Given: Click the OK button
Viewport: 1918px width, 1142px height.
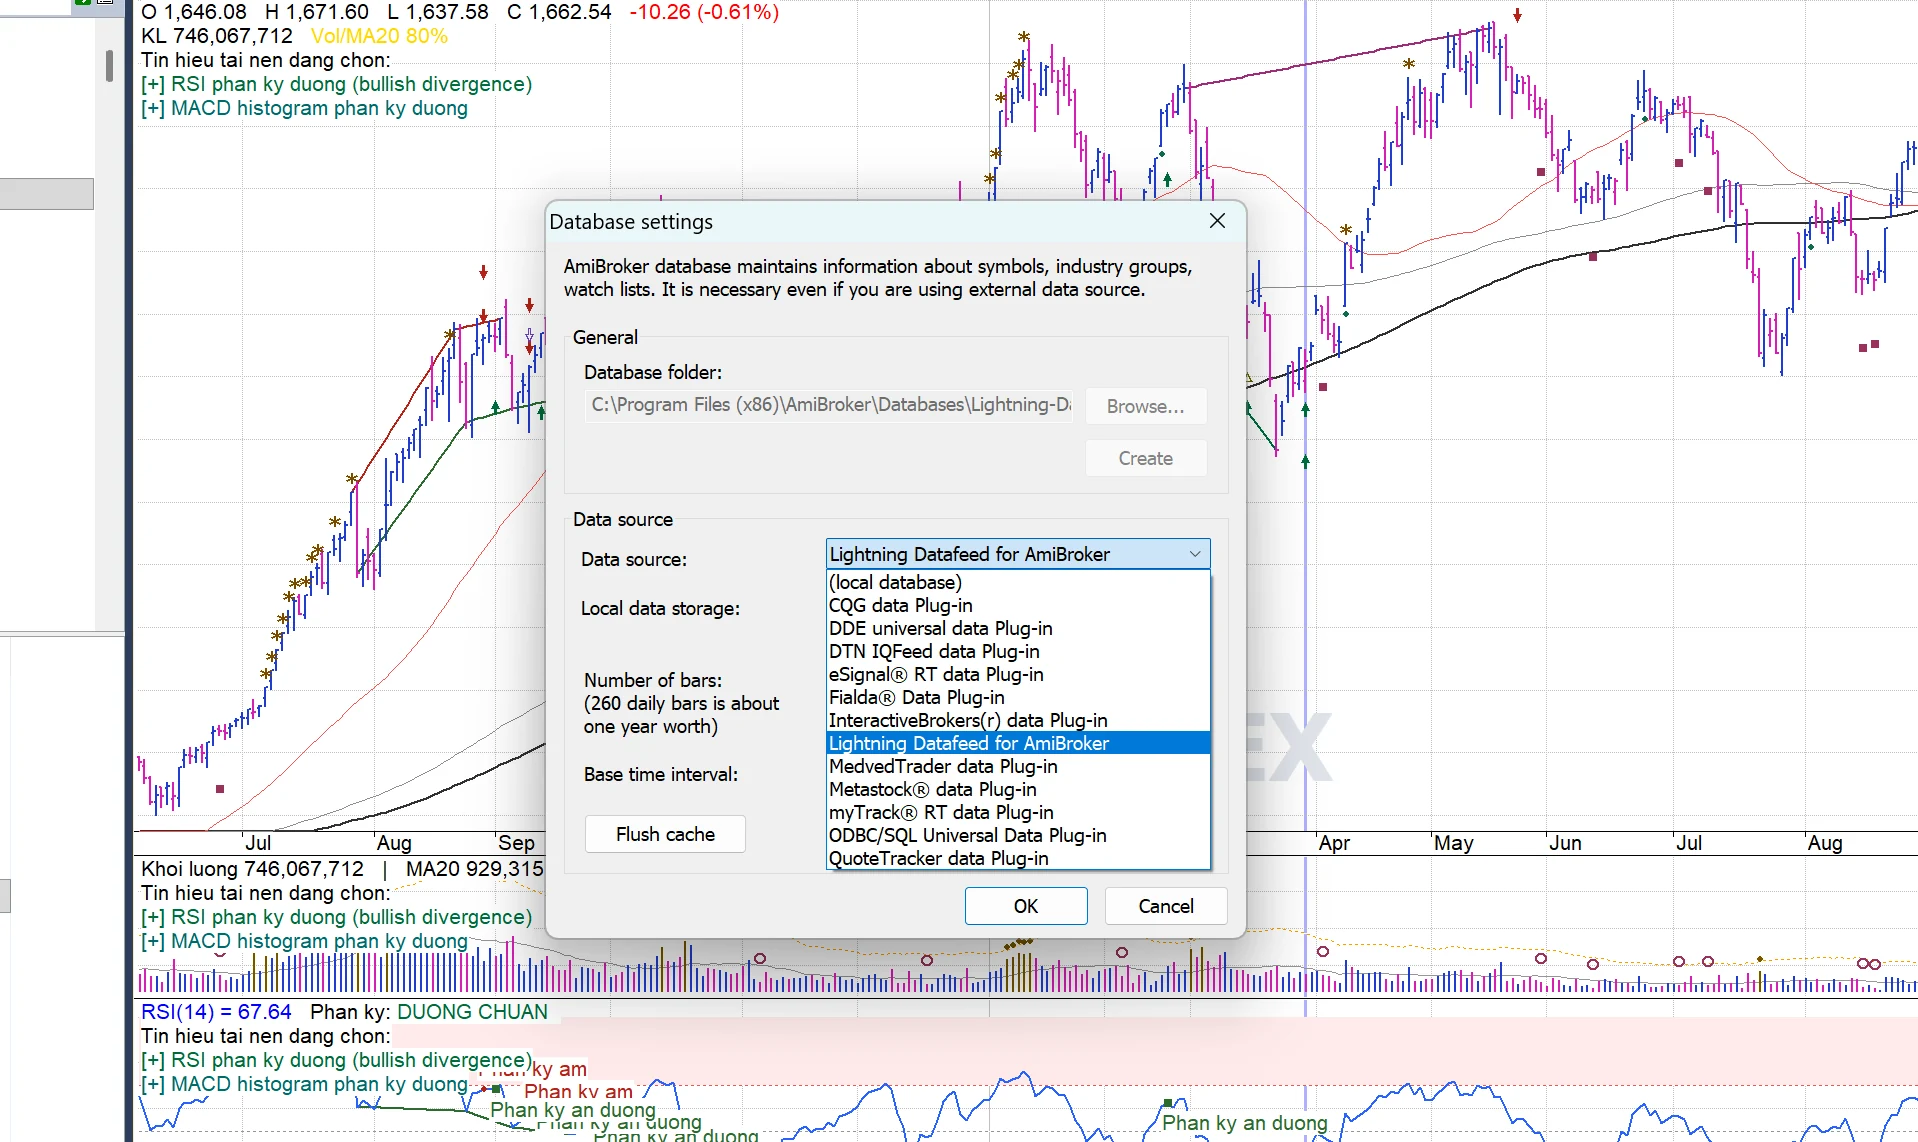Looking at the screenshot, I should click(1026, 906).
